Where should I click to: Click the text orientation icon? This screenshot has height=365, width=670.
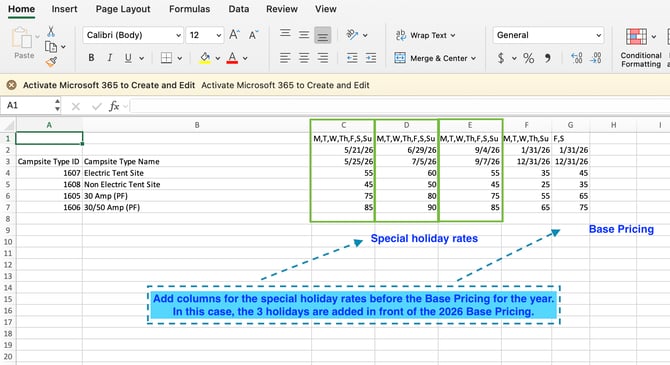tap(352, 35)
